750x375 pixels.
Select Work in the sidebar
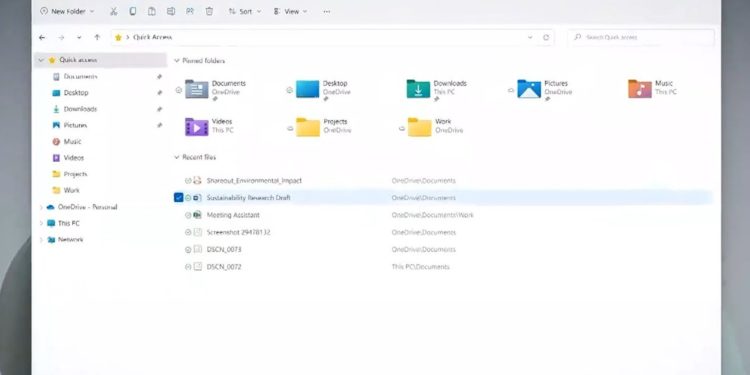point(72,190)
